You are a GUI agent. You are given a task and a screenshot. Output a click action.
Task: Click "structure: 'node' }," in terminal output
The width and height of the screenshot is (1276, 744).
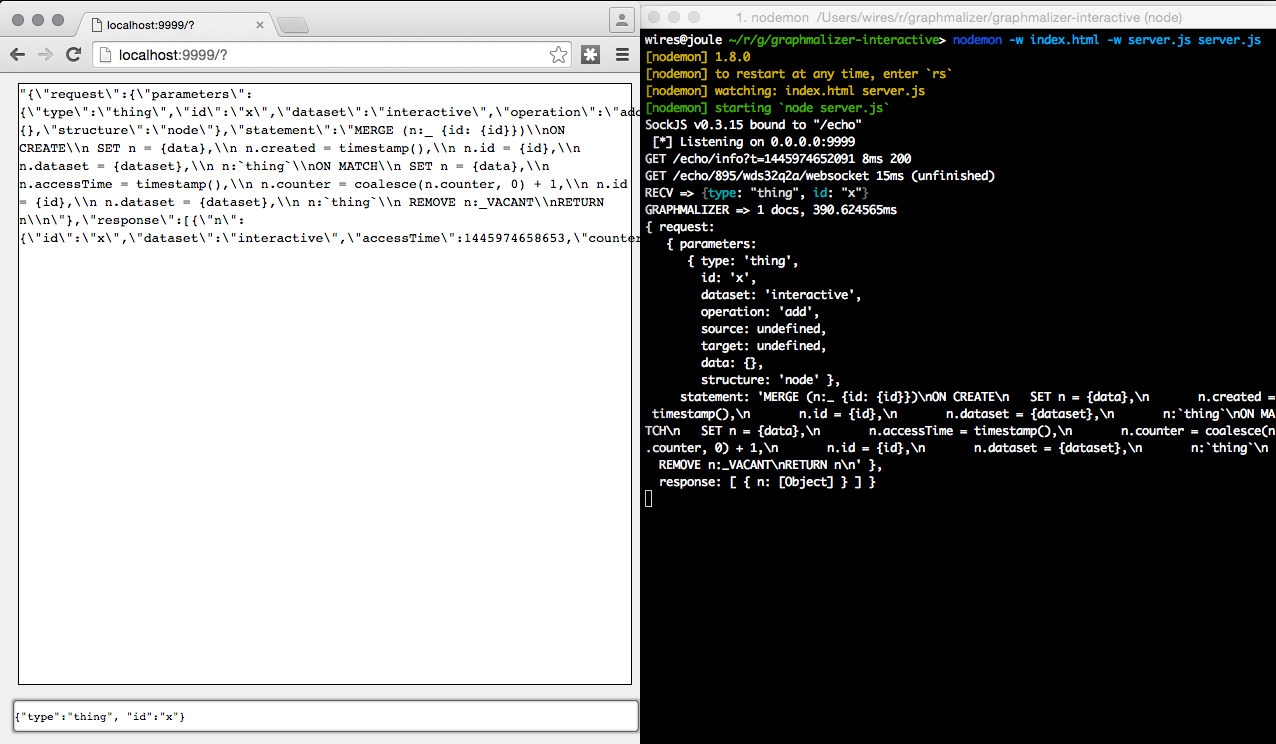click(770, 380)
